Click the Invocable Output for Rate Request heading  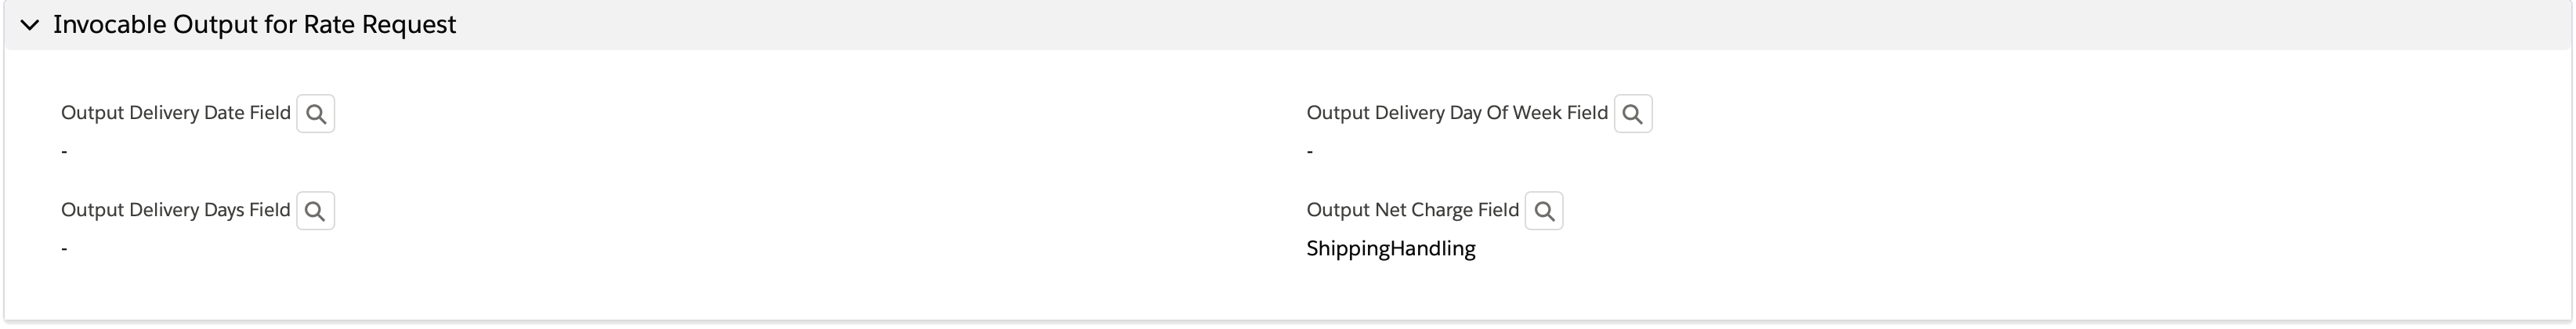[x=254, y=25]
